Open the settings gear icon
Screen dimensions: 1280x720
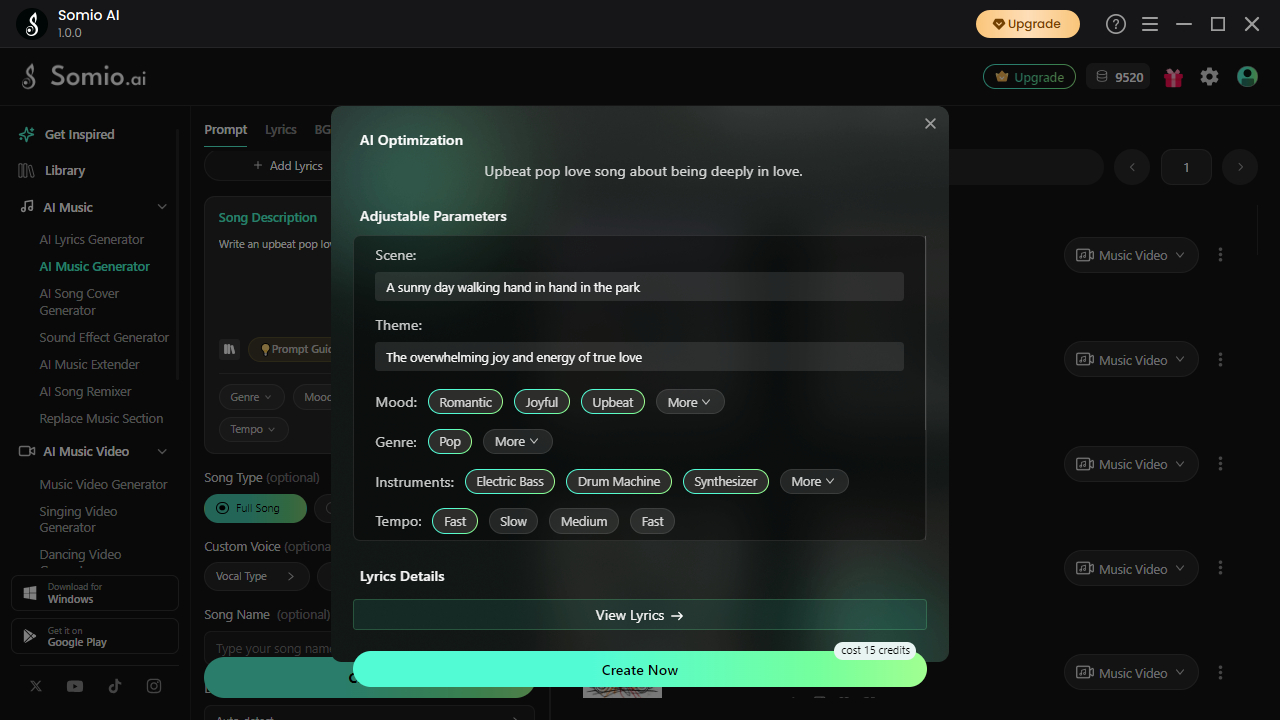1209,77
